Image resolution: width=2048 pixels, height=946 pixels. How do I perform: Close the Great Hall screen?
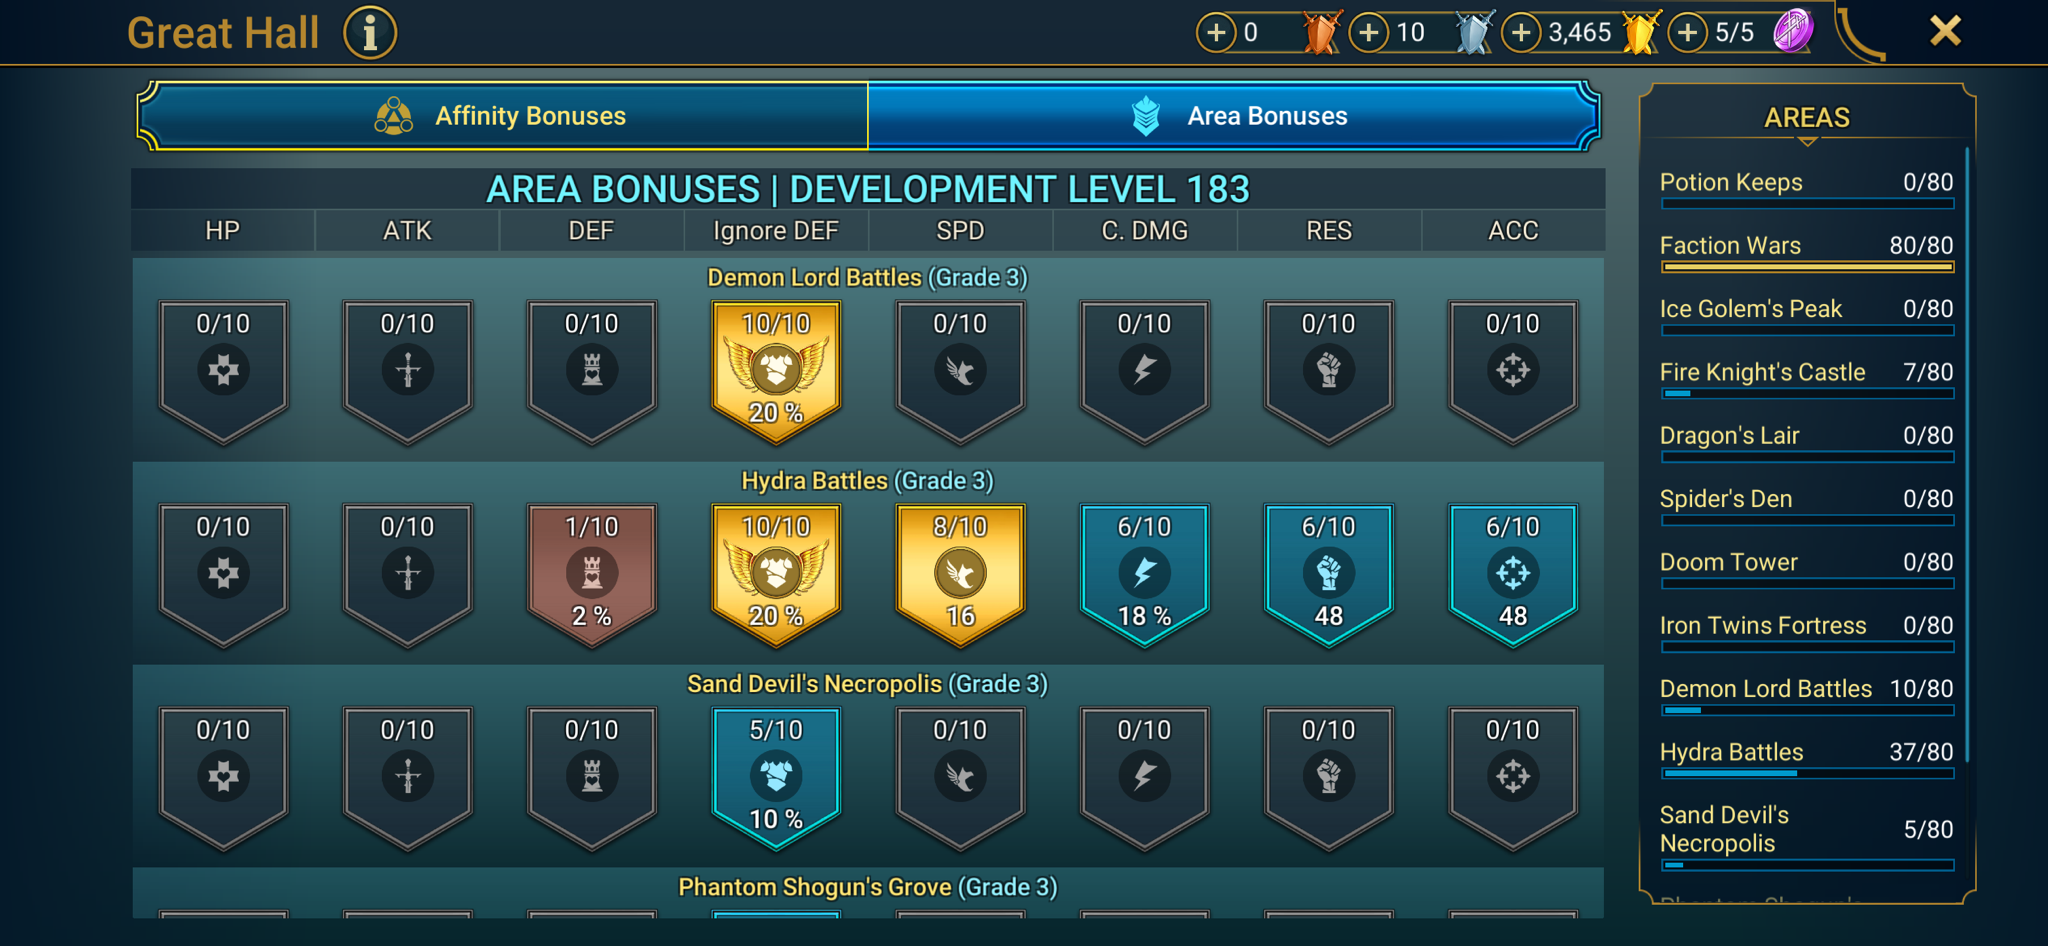(x=1945, y=31)
